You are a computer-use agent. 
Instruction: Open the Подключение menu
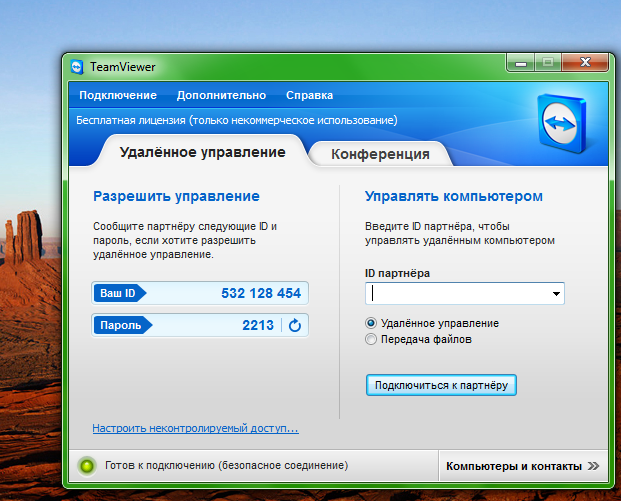(118, 95)
